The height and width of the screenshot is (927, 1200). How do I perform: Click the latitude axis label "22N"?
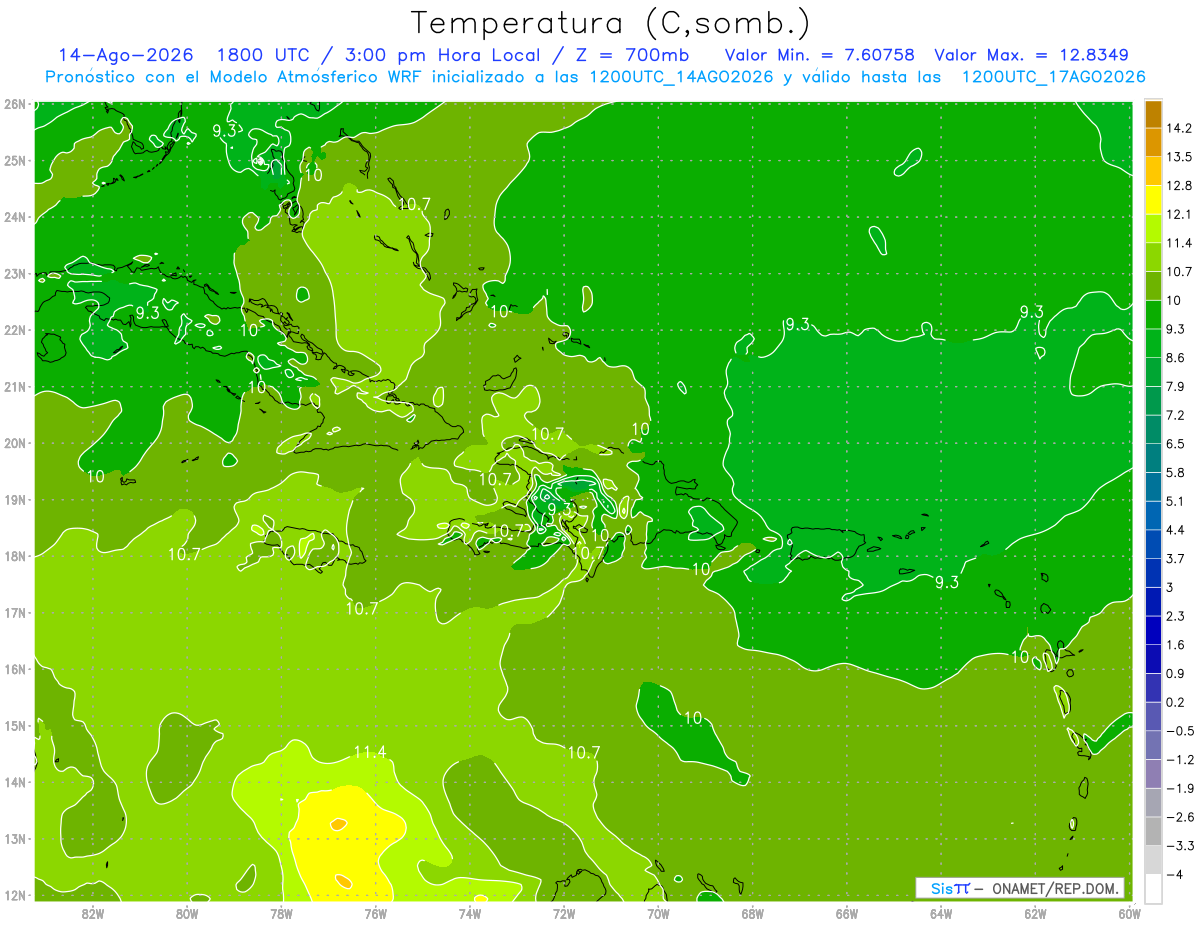pos(15,329)
